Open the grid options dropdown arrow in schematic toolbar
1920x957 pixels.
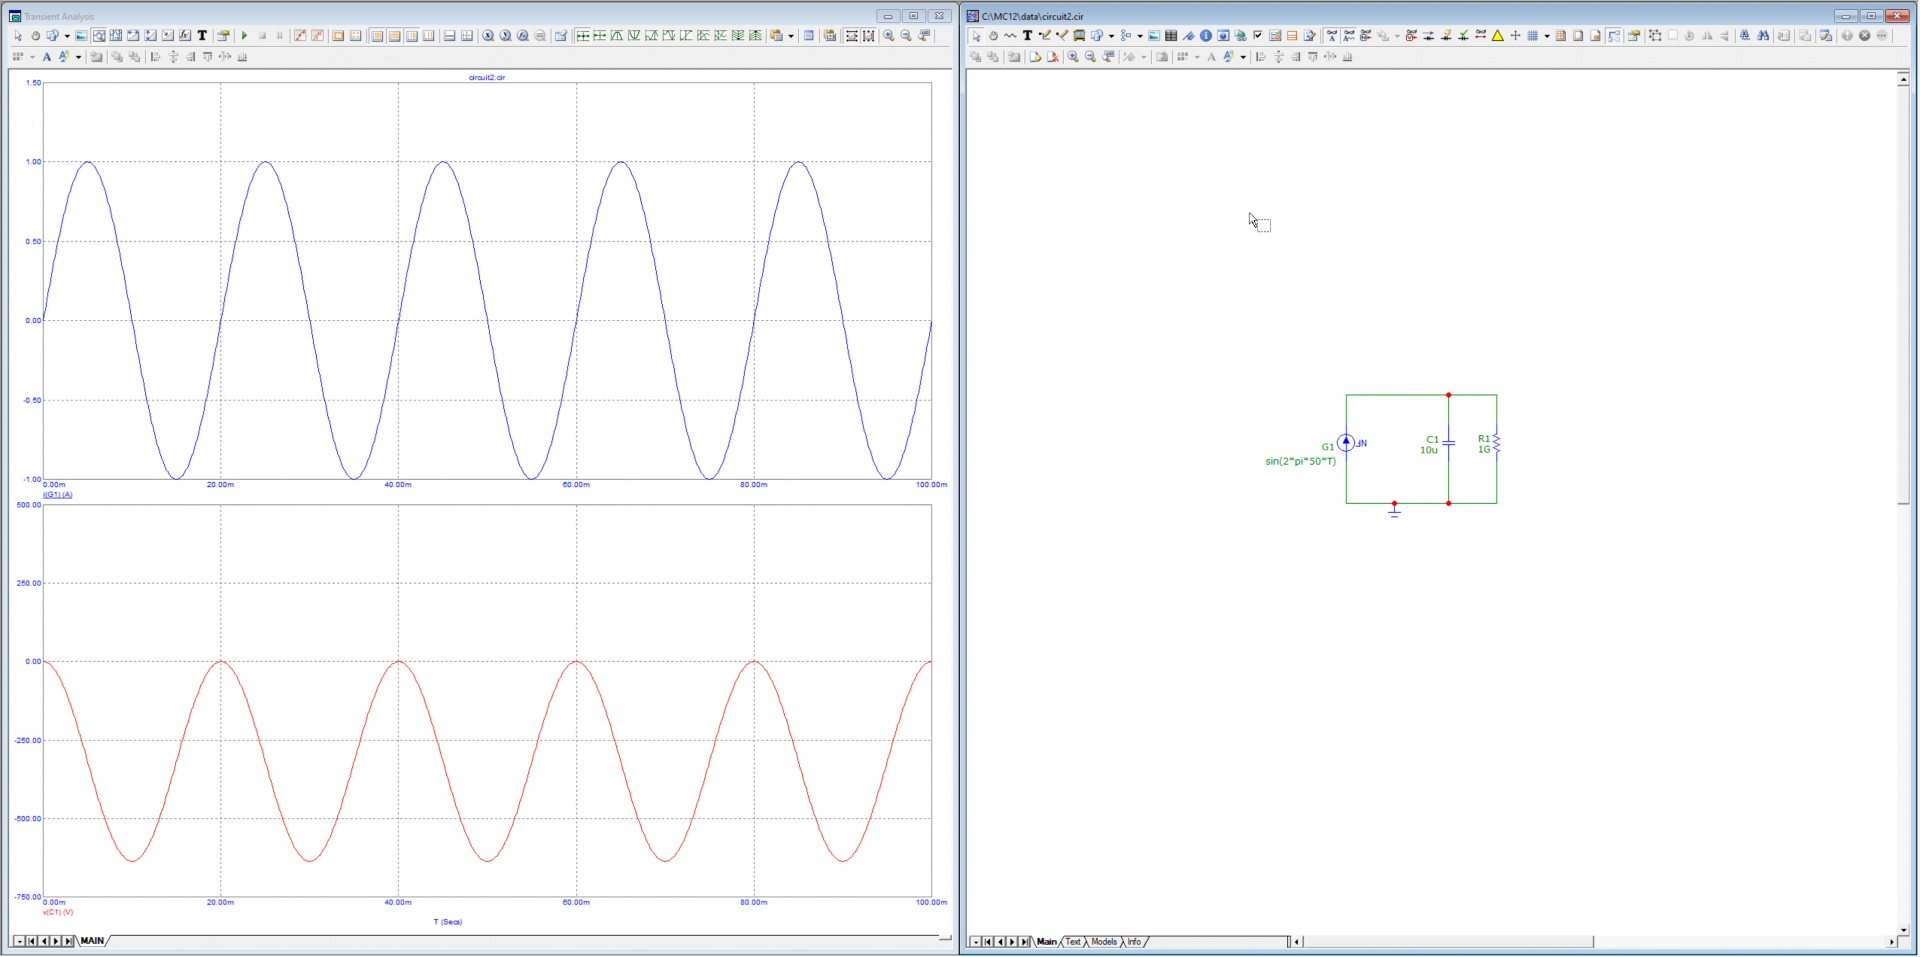coord(1547,36)
